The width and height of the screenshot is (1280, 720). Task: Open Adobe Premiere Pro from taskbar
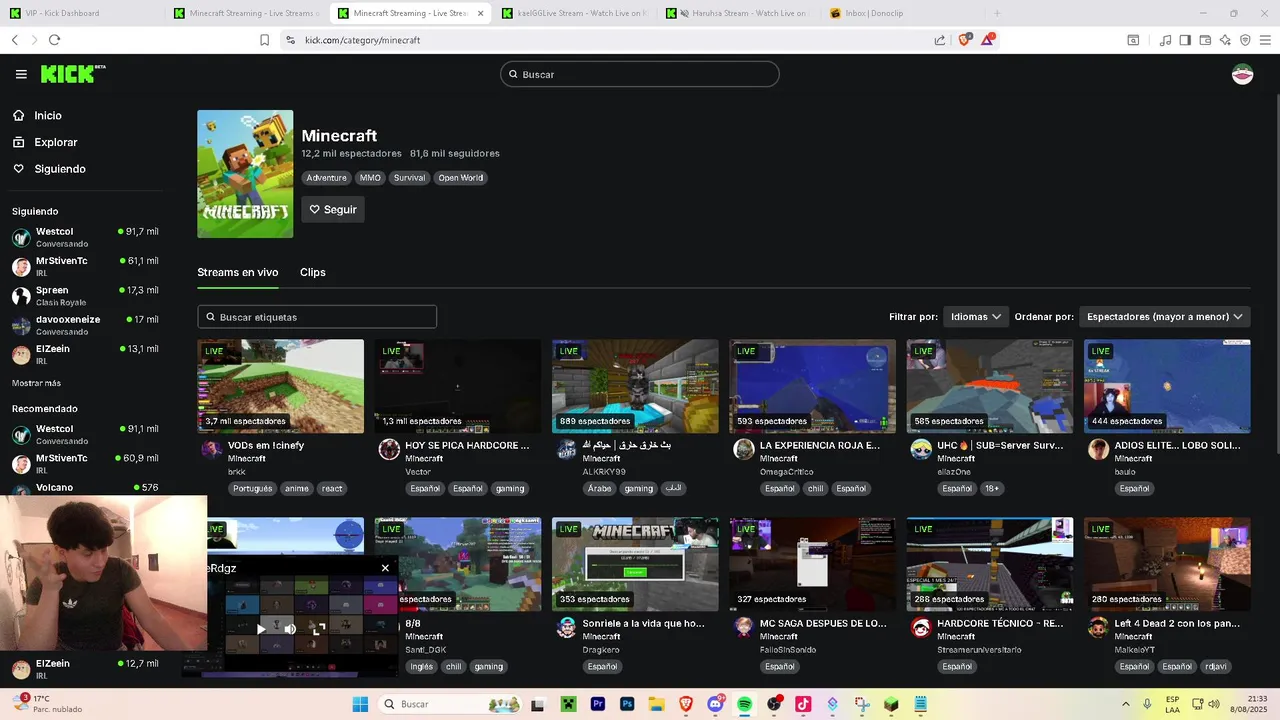[x=598, y=704]
